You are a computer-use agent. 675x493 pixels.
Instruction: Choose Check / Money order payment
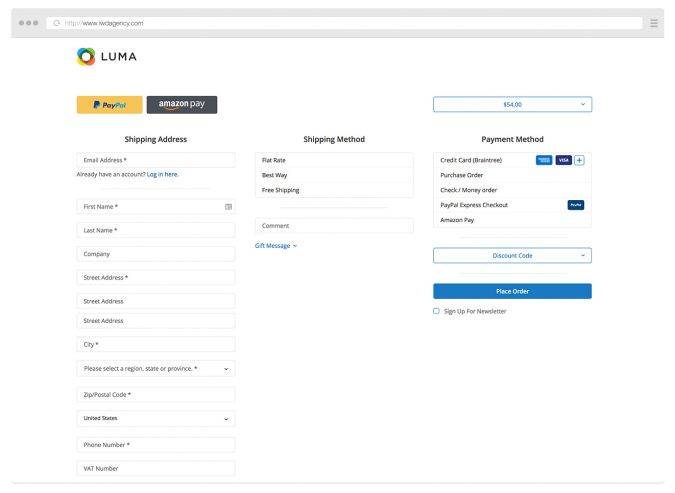click(x=512, y=190)
